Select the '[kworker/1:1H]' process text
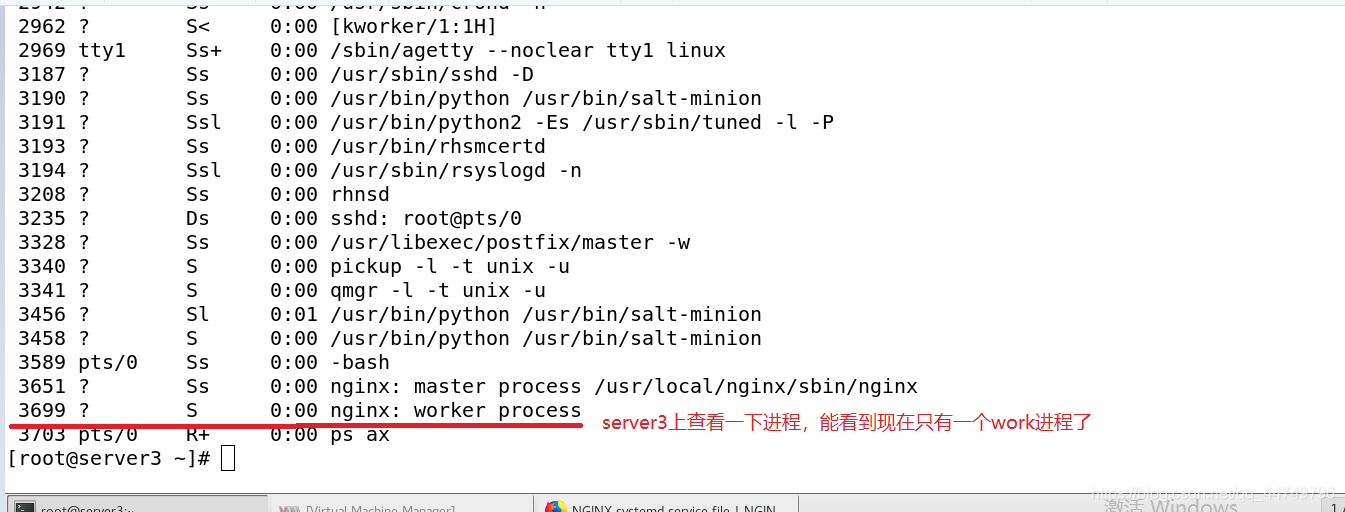This screenshot has width=1345, height=512. pos(413,27)
